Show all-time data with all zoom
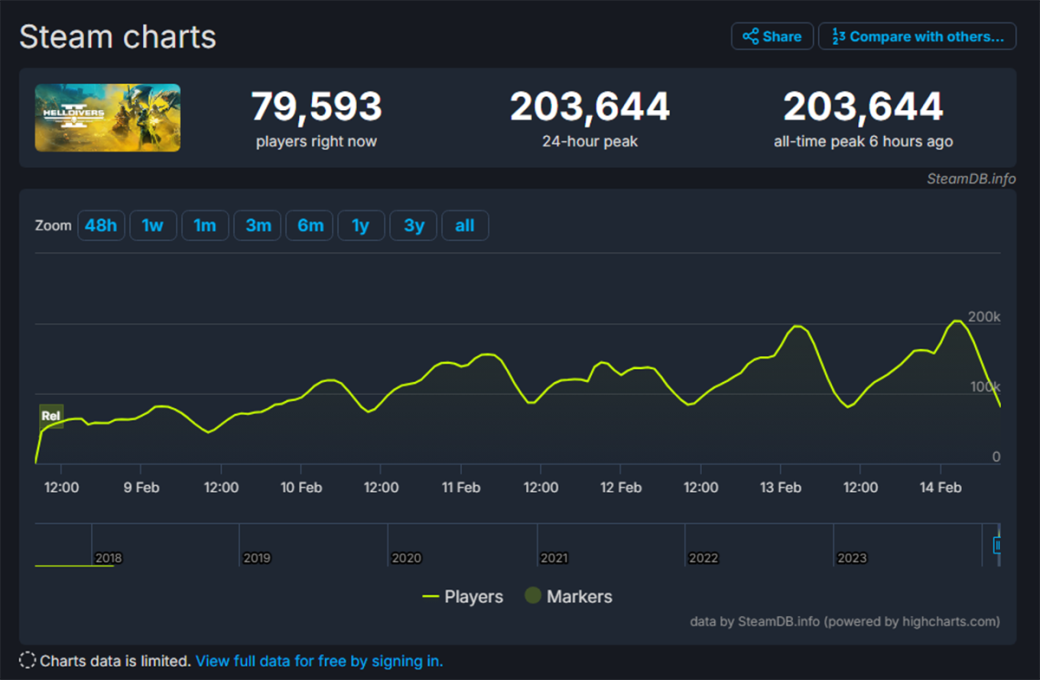This screenshot has width=1040, height=680. (x=465, y=226)
